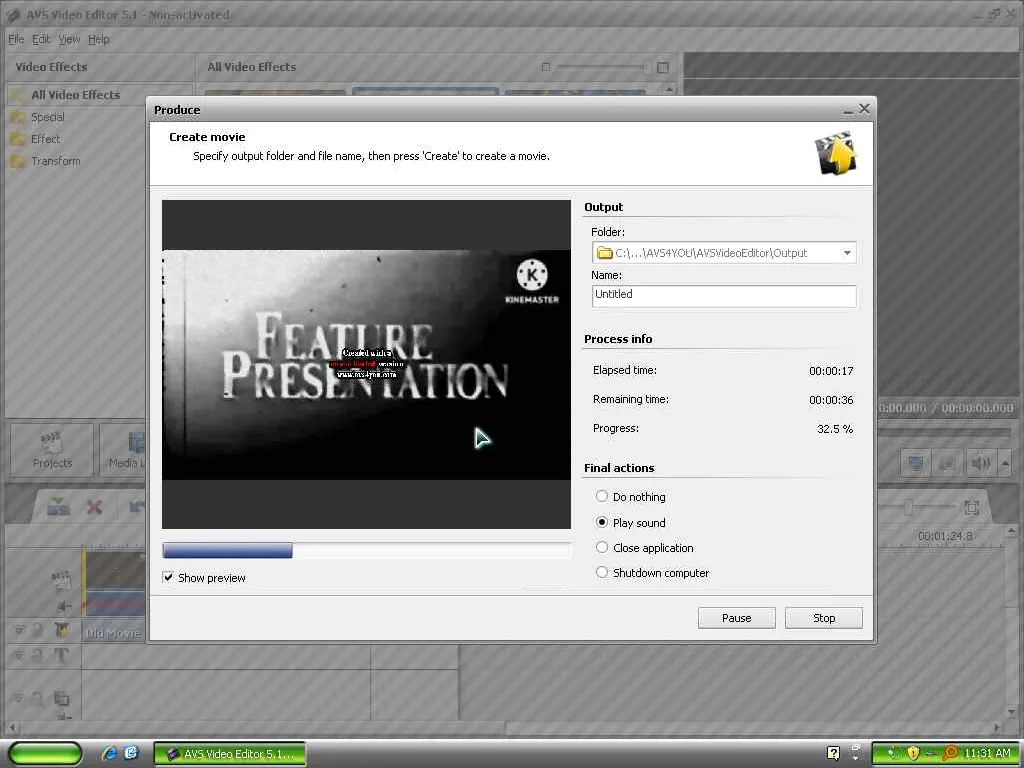Minimize the Produce dialog
The image size is (1024, 768).
(x=848, y=110)
